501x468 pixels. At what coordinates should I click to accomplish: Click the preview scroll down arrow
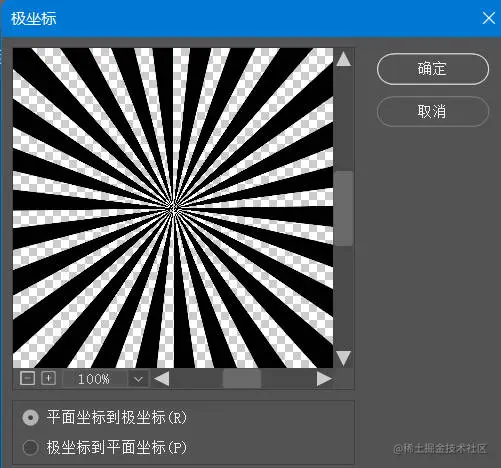pyautogui.click(x=343, y=358)
